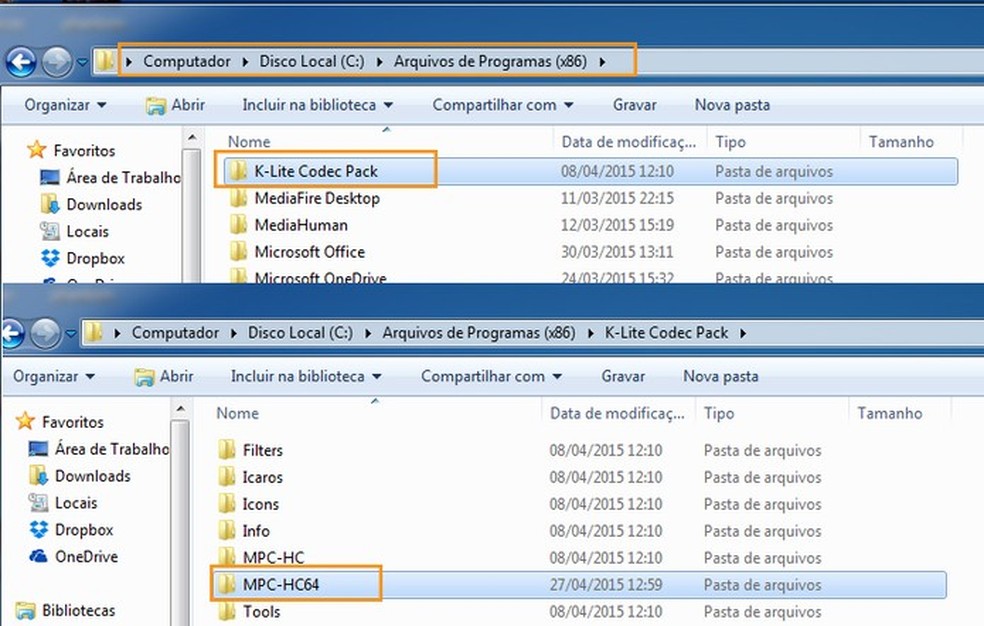Click Favoritos star in upper sidebar
984x626 pixels.
[x=36, y=150]
